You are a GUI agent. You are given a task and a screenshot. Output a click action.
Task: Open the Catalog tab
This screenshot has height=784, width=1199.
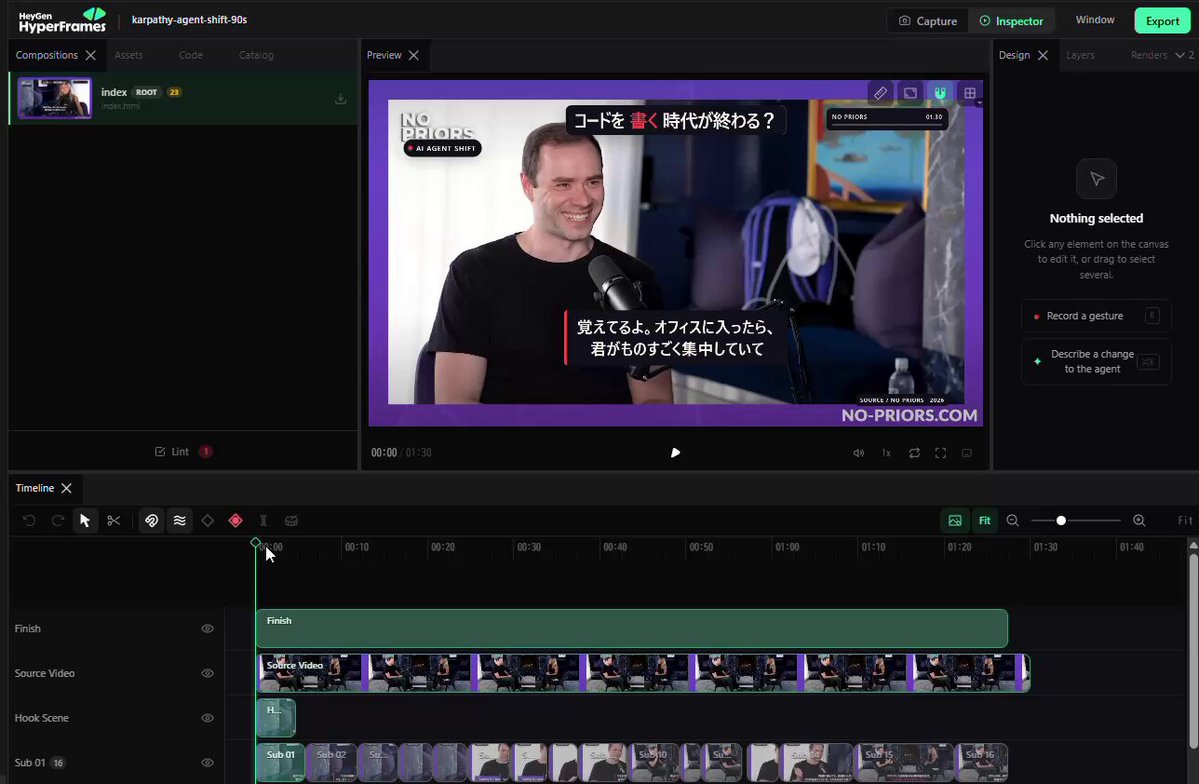[x=256, y=55]
